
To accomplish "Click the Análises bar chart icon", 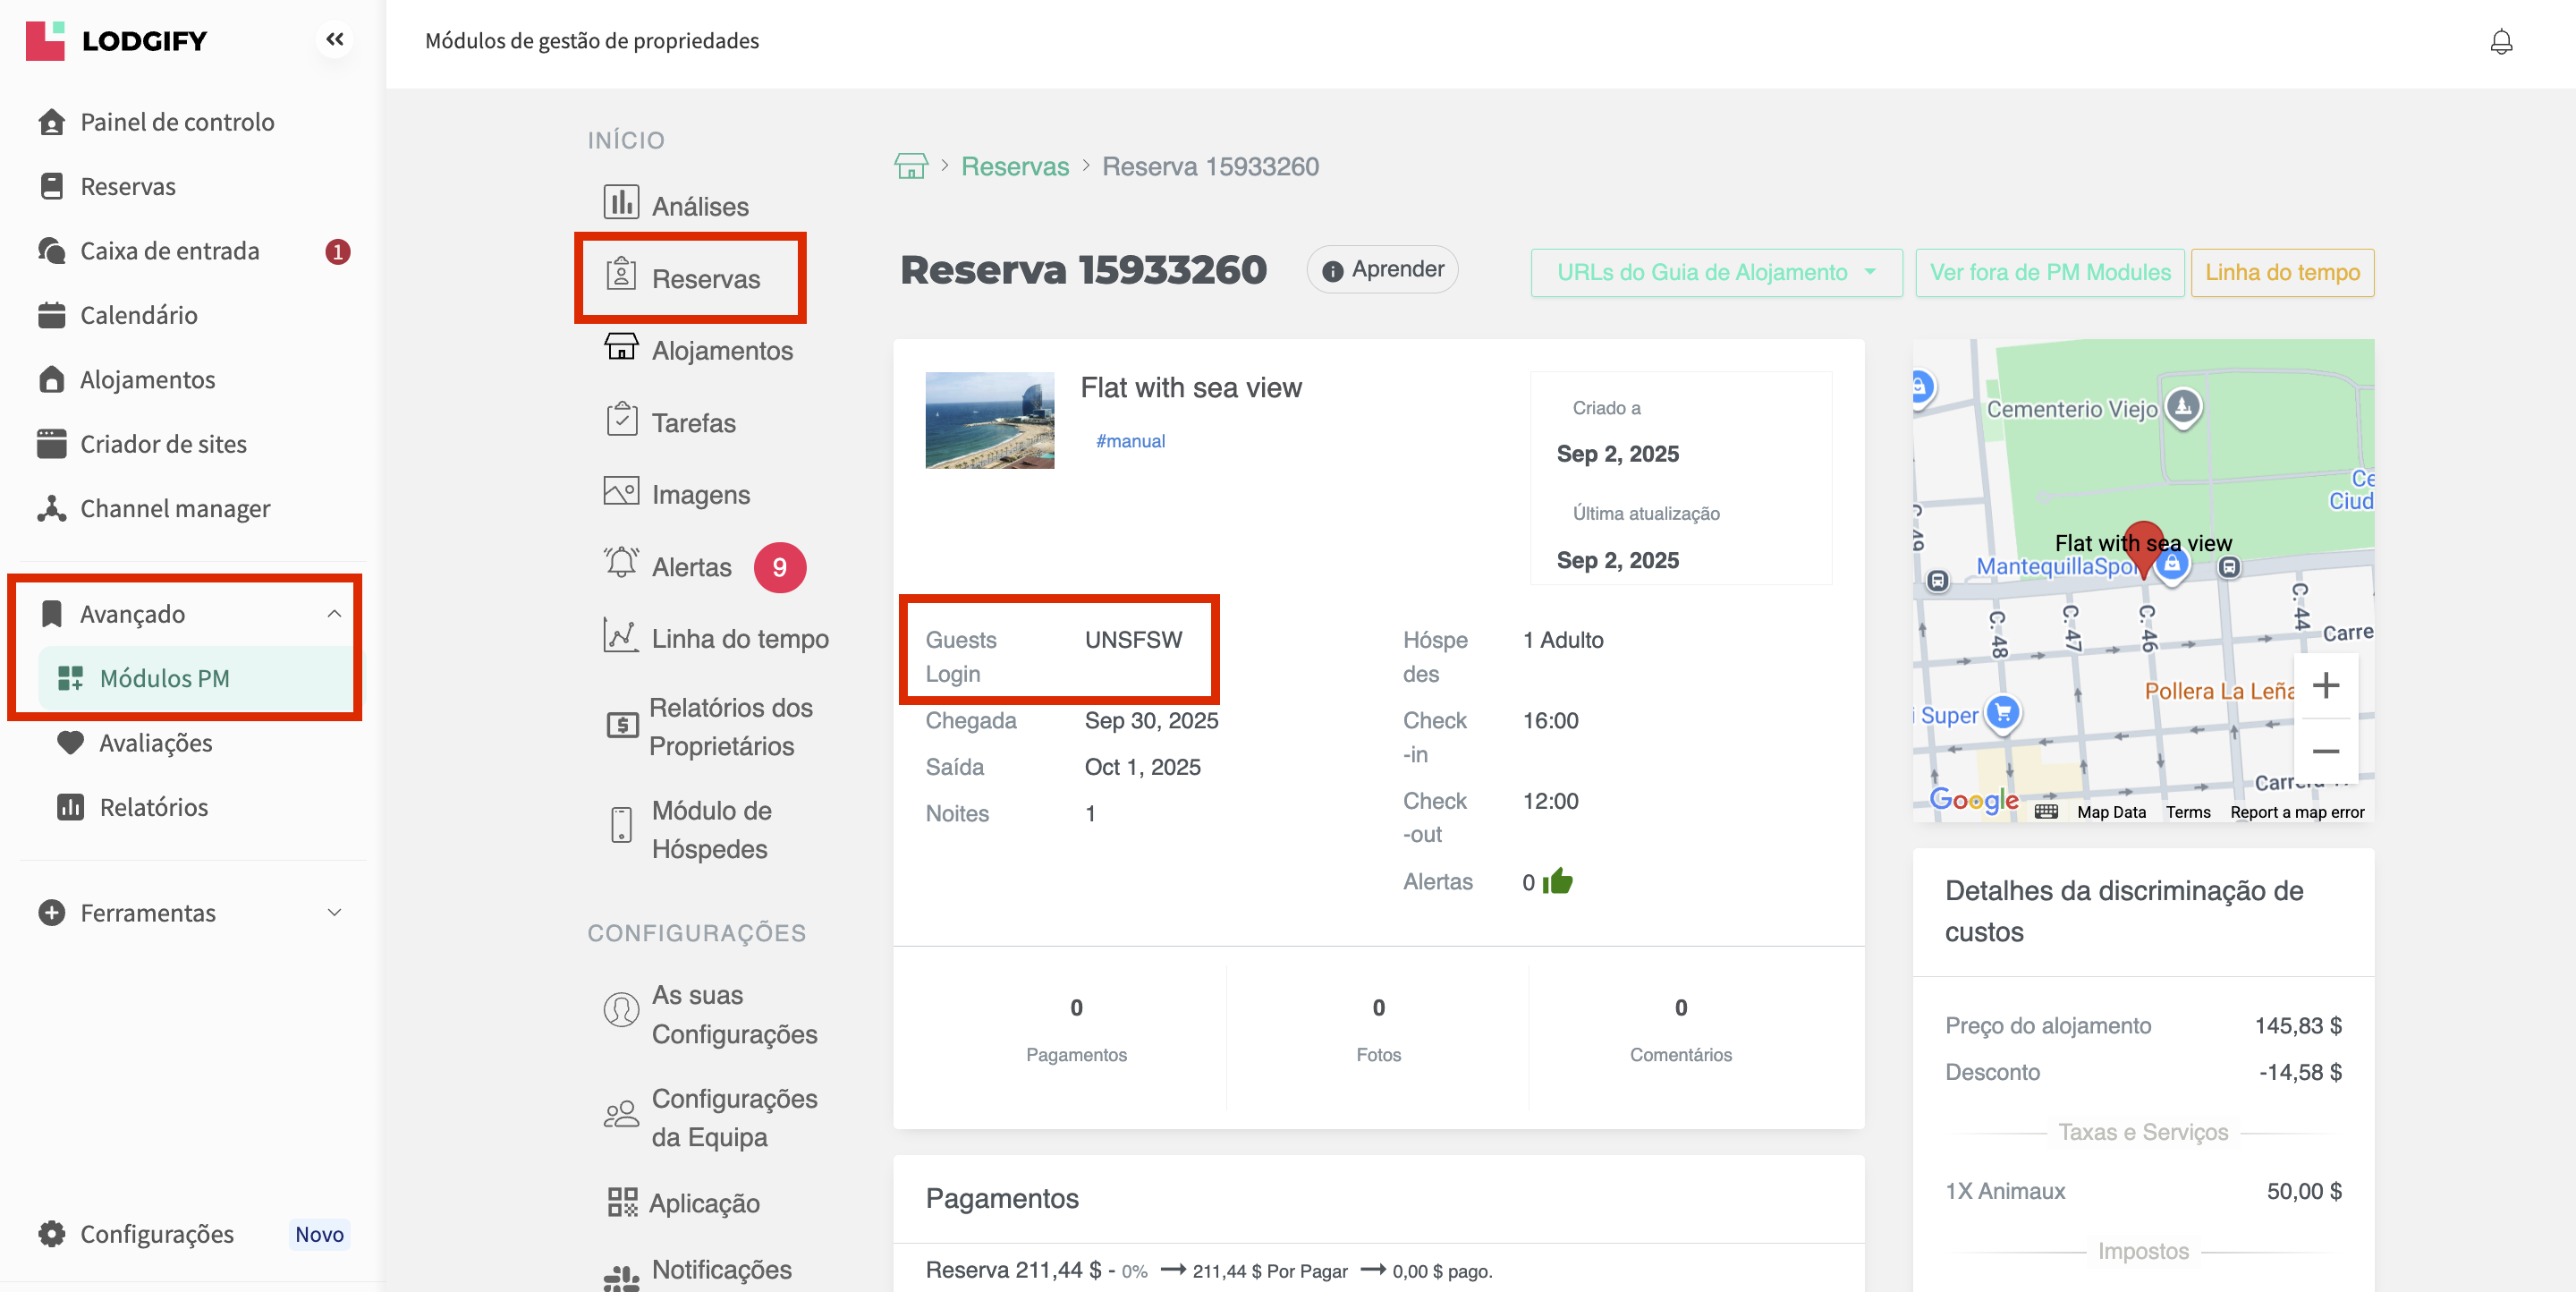I will pos(620,203).
